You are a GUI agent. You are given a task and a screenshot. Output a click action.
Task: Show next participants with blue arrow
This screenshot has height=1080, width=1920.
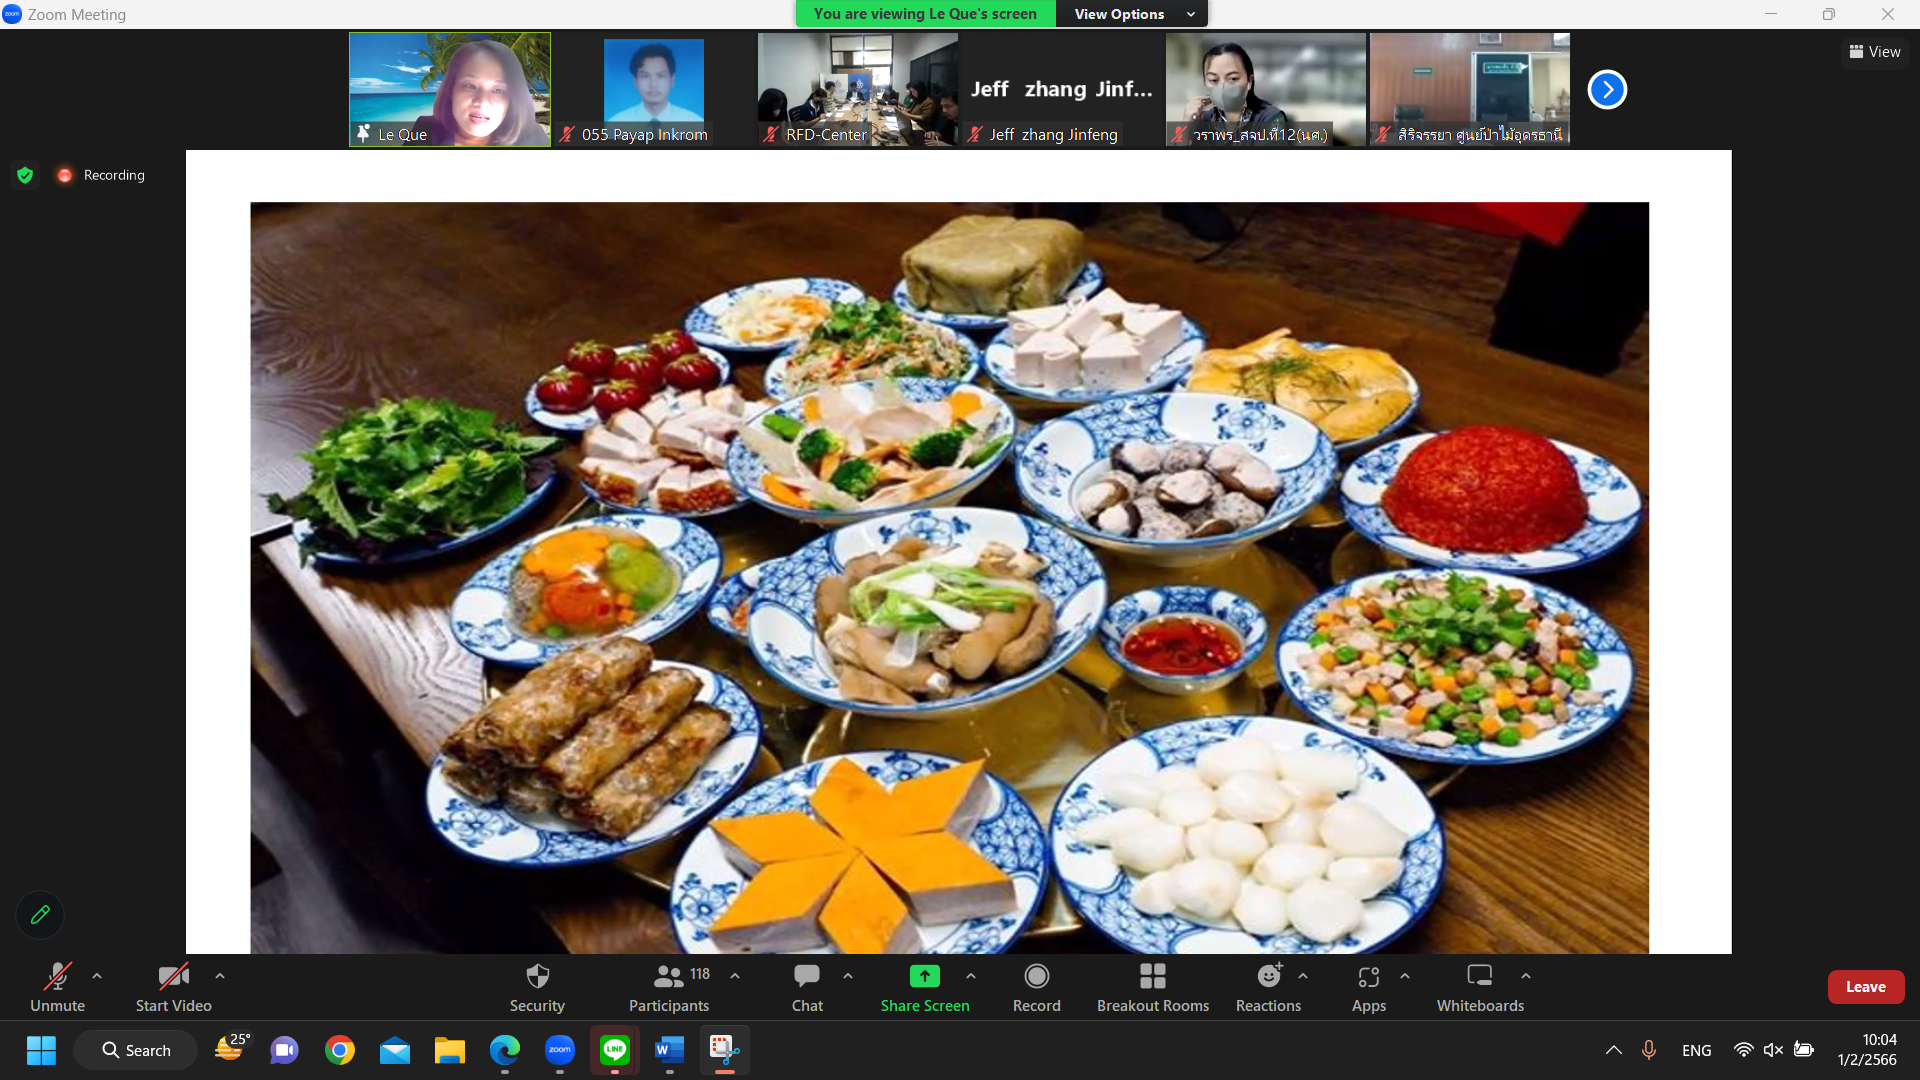click(1607, 90)
